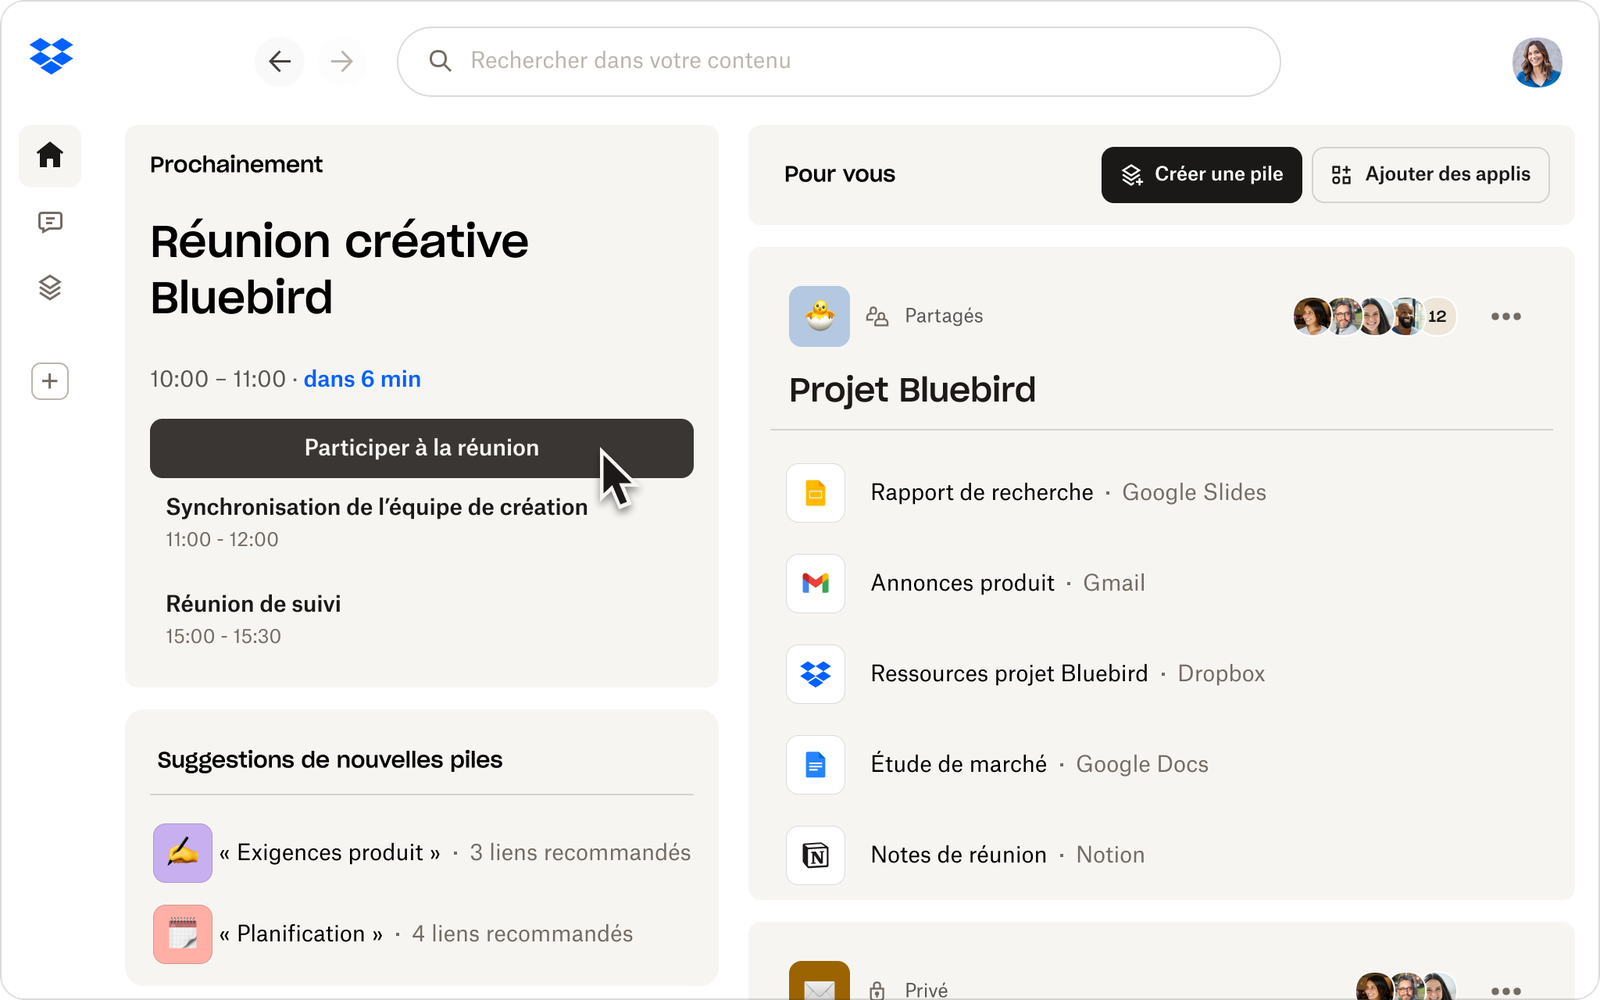Open Ajouter des applis
This screenshot has width=1600, height=1000.
coord(1430,174)
